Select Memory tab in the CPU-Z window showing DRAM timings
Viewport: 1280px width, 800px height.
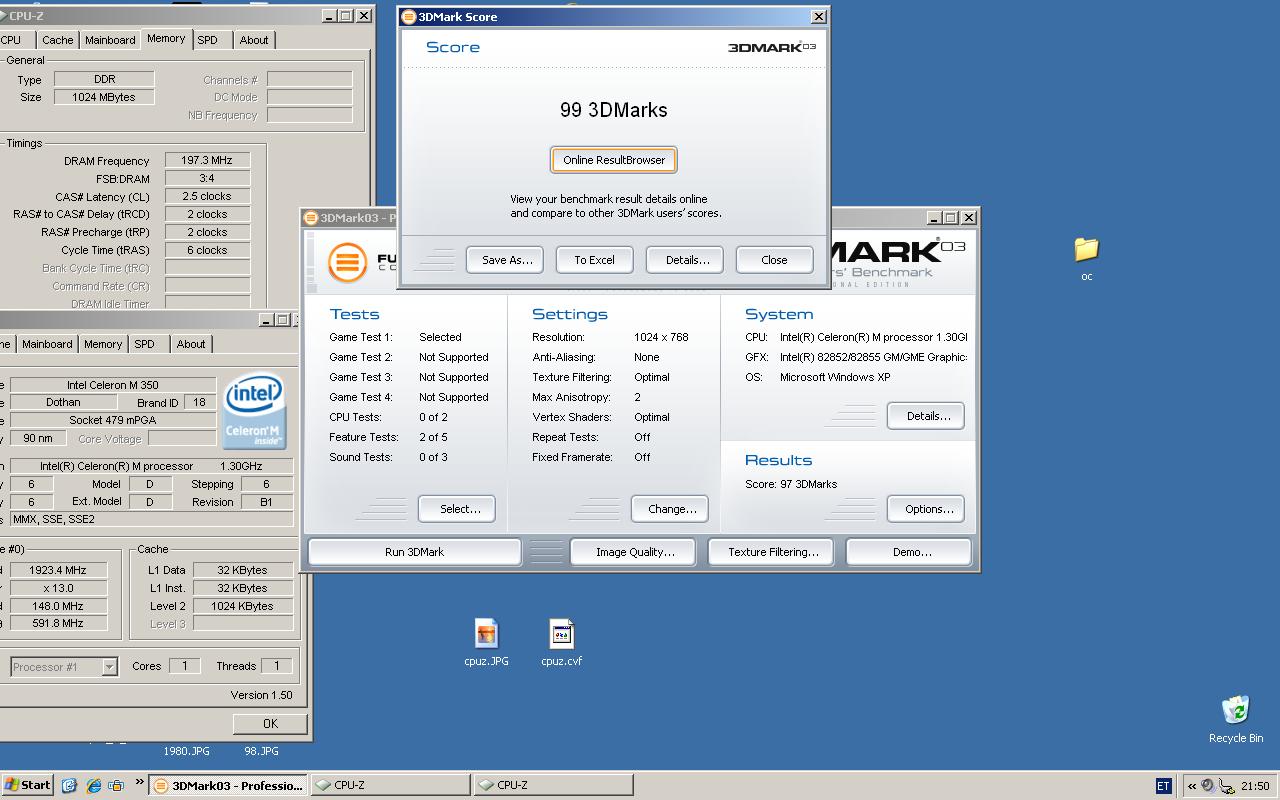[166, 38]
